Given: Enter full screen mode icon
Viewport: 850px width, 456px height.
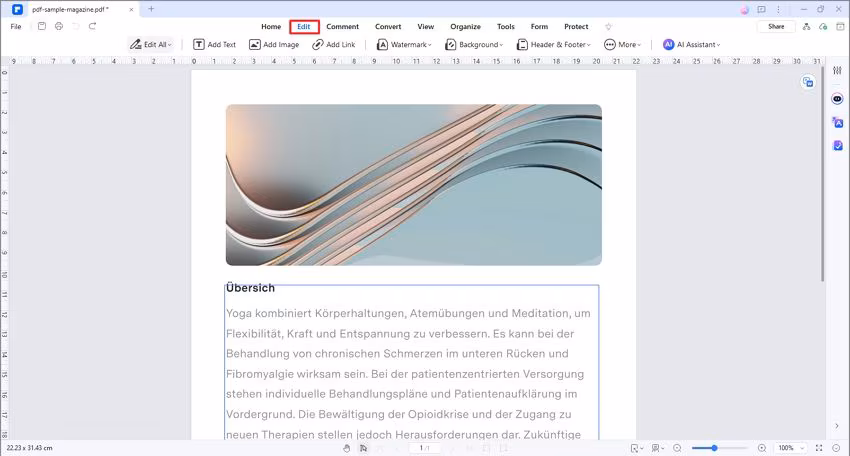Looking at the screenshot, I should click(819, 448).
